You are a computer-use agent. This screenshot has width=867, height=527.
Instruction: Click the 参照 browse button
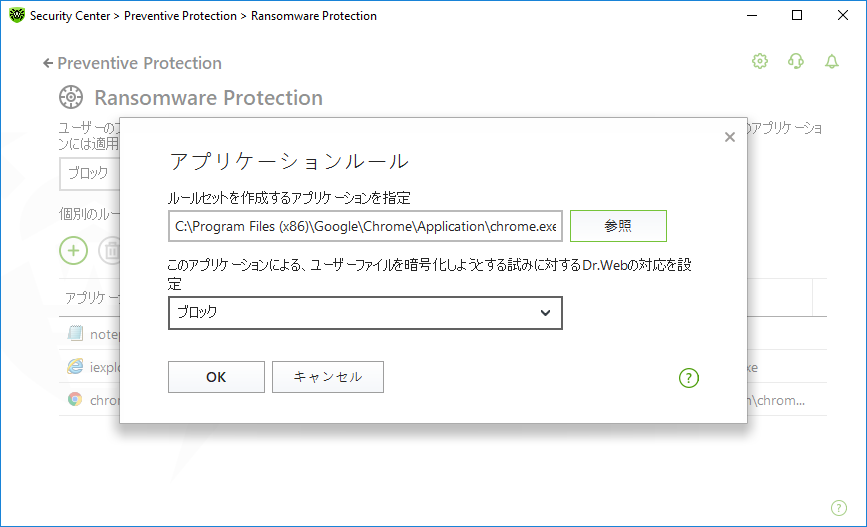tap(618, 226)
